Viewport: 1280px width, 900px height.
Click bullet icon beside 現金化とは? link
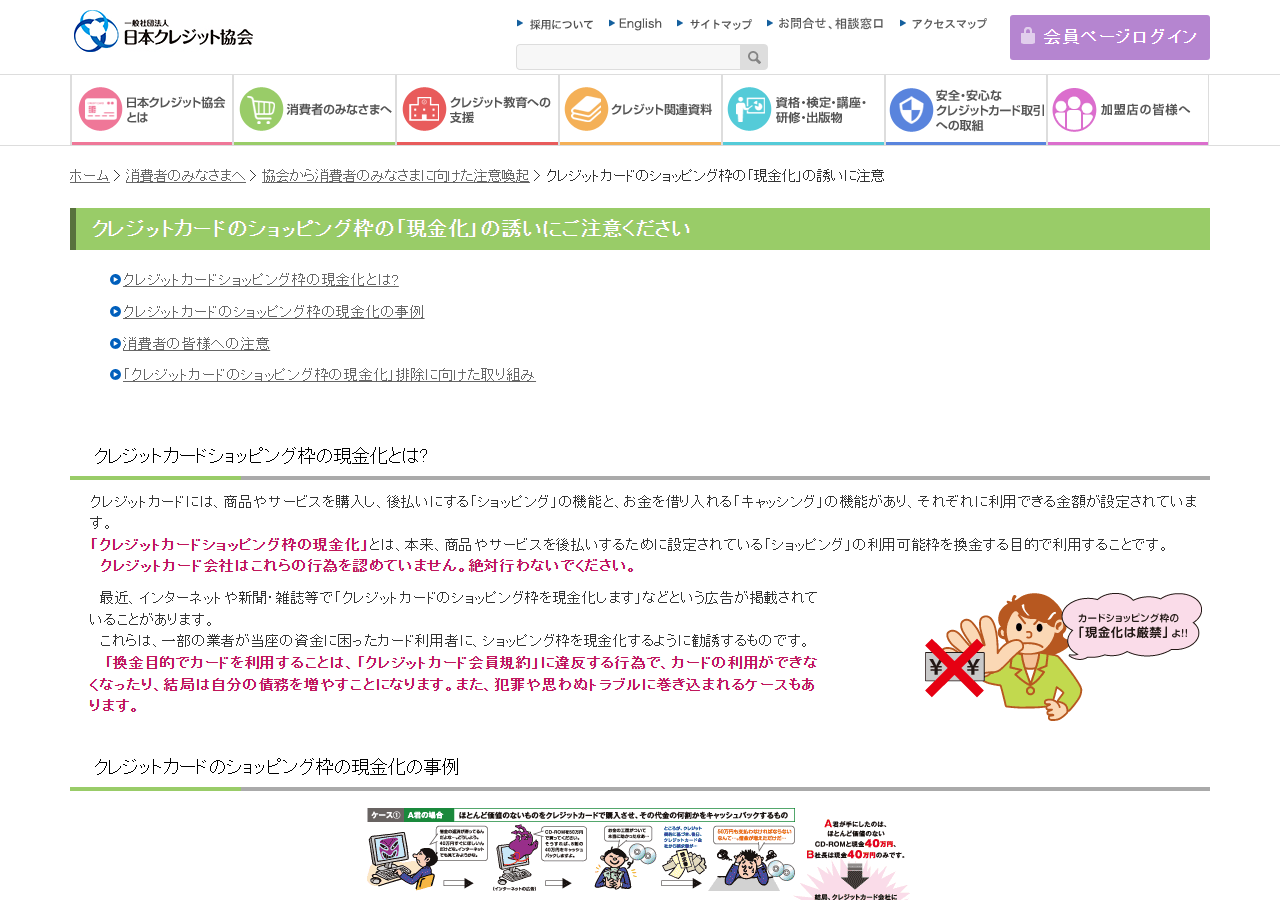(x=115, y=280)
